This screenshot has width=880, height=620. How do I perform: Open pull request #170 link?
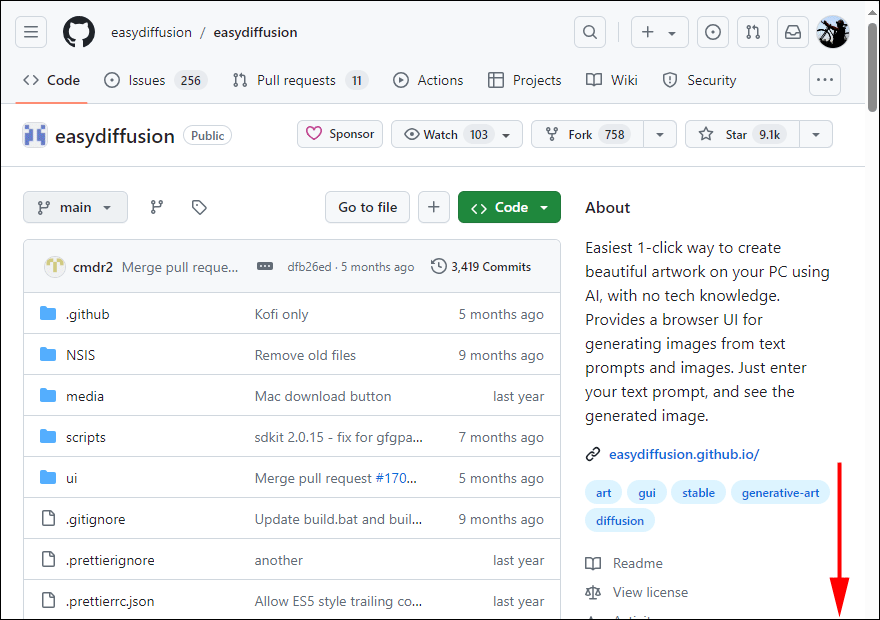click(396, 478)
